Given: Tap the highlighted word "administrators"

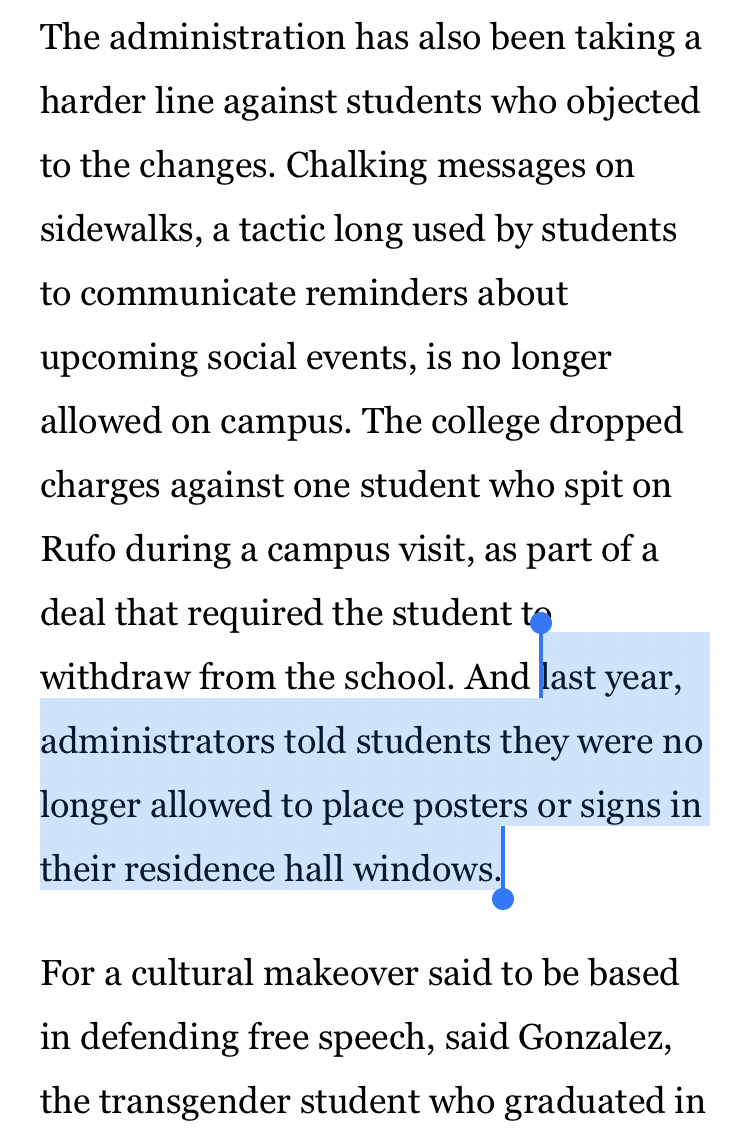Looking at the screenshot, I should [x=156, y=742].
